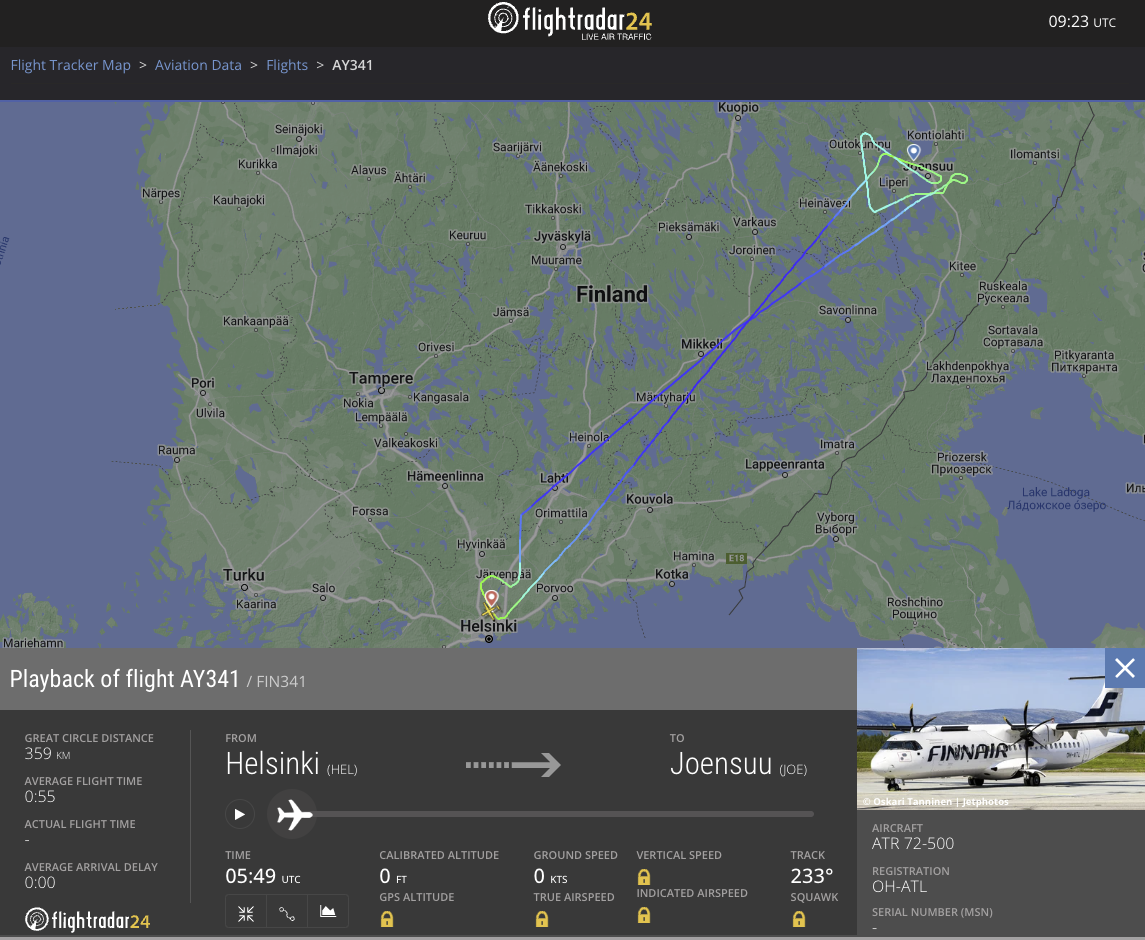The image size is (1145, 940).
Task: Click the 09:23 UTC clock
Action: tap(1082, 22)
